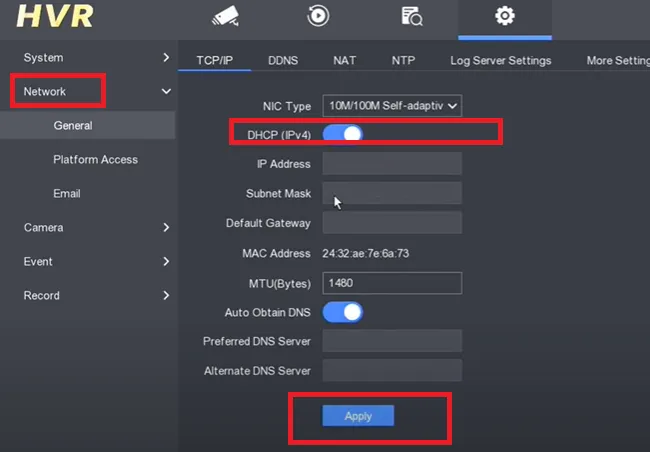650x452 pixels.
Task: Select System in the sidebar
Action: tap(44, 57)
